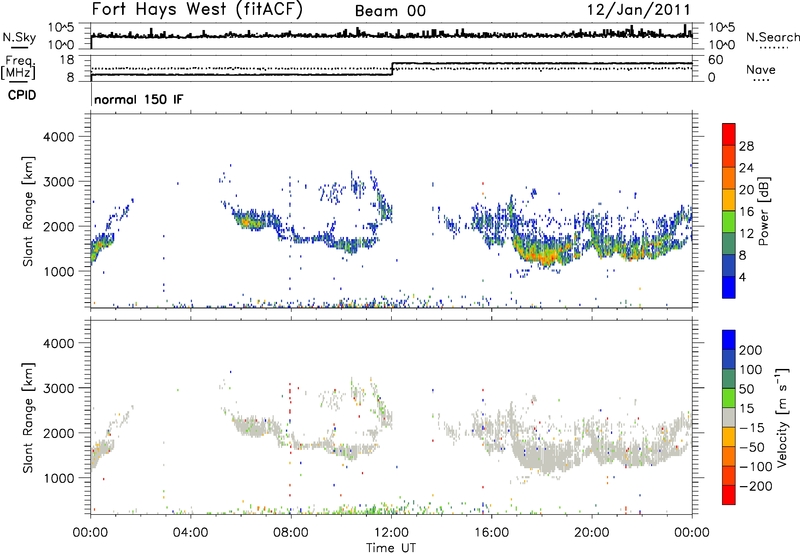Click the "28" tick label on Power colorbar

[746, 146]
